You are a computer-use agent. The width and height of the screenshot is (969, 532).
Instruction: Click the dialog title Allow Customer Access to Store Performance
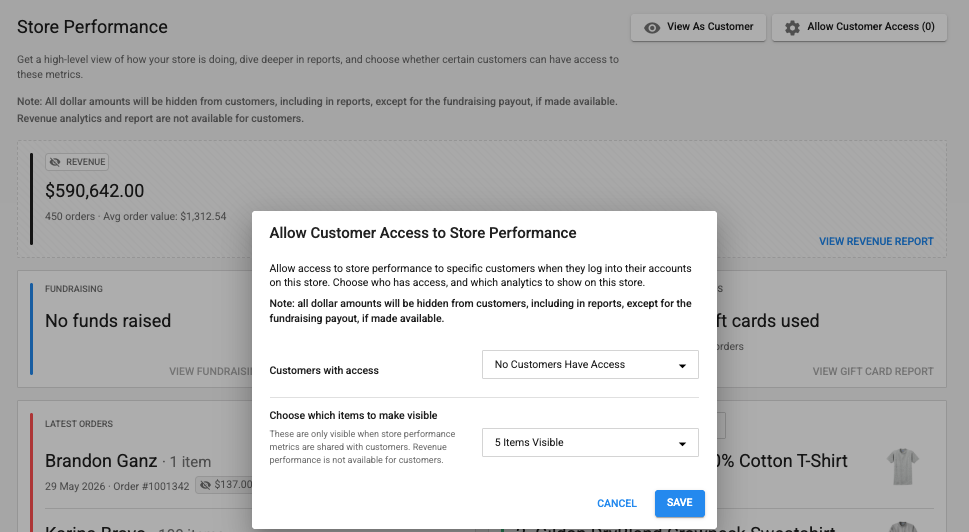click(423, 233)
